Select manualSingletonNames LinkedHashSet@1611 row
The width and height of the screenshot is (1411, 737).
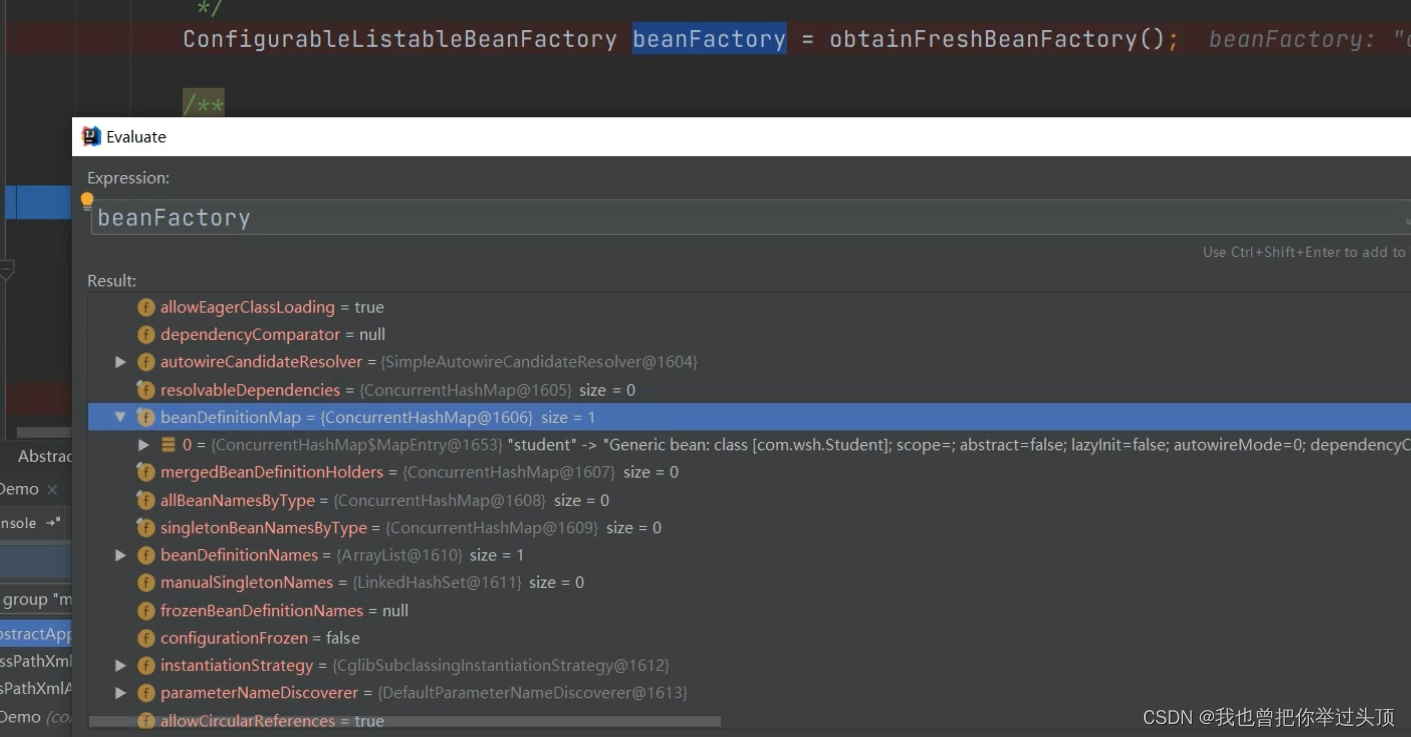[749, 582]
